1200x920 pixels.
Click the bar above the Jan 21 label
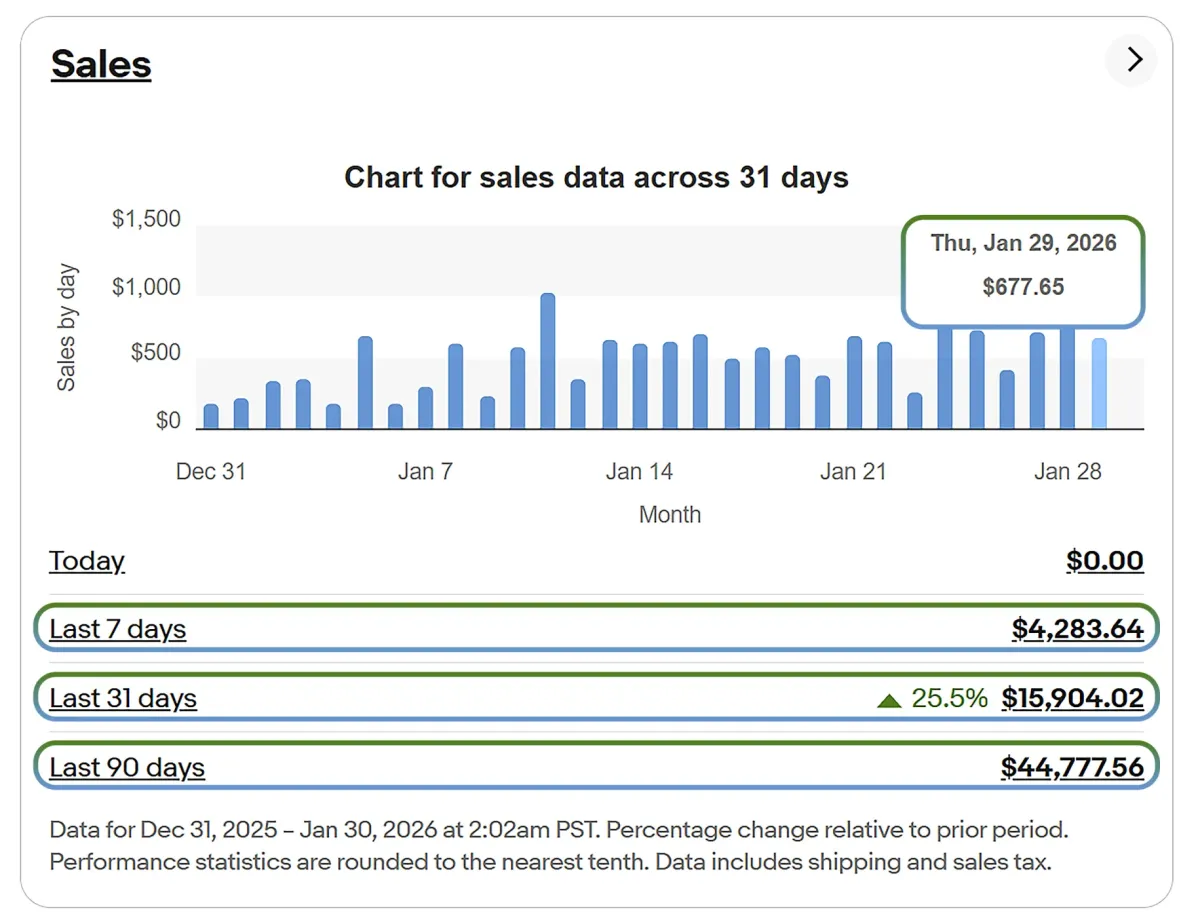854,384
